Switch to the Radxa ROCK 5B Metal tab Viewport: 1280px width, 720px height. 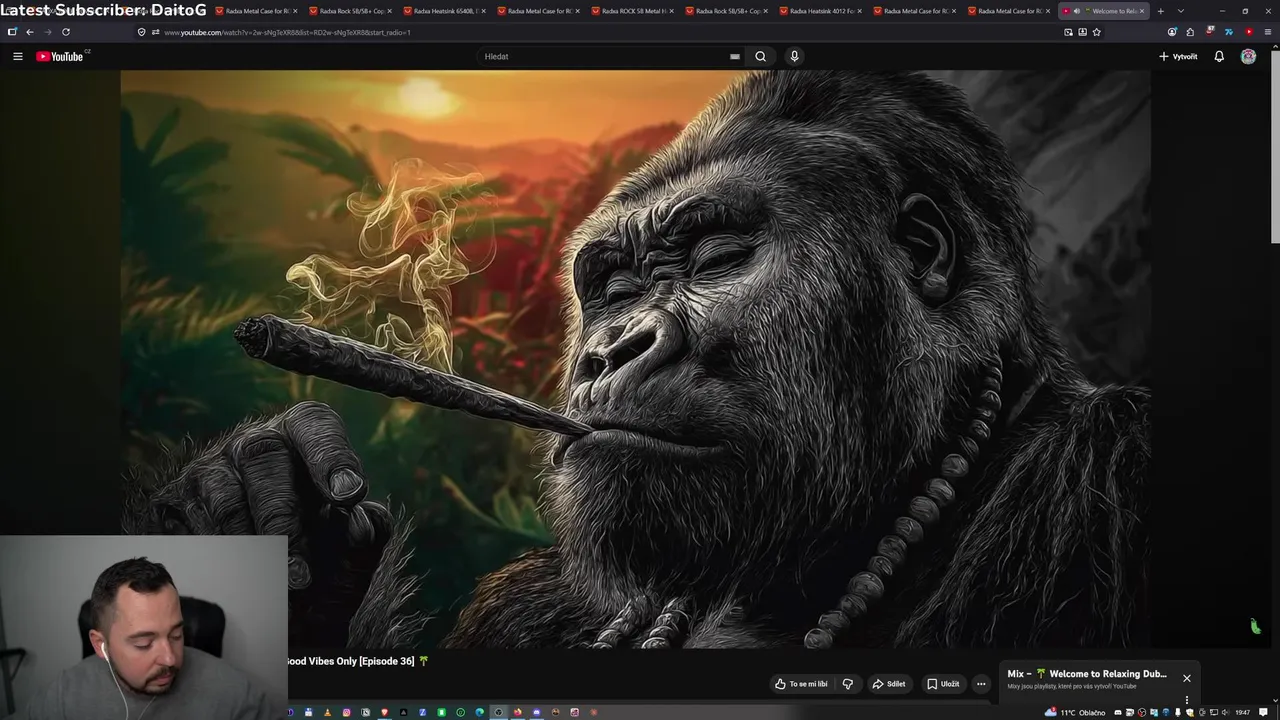632,11
